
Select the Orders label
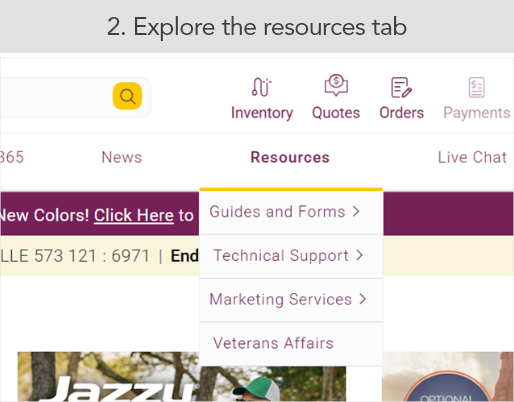coord(402,113)
